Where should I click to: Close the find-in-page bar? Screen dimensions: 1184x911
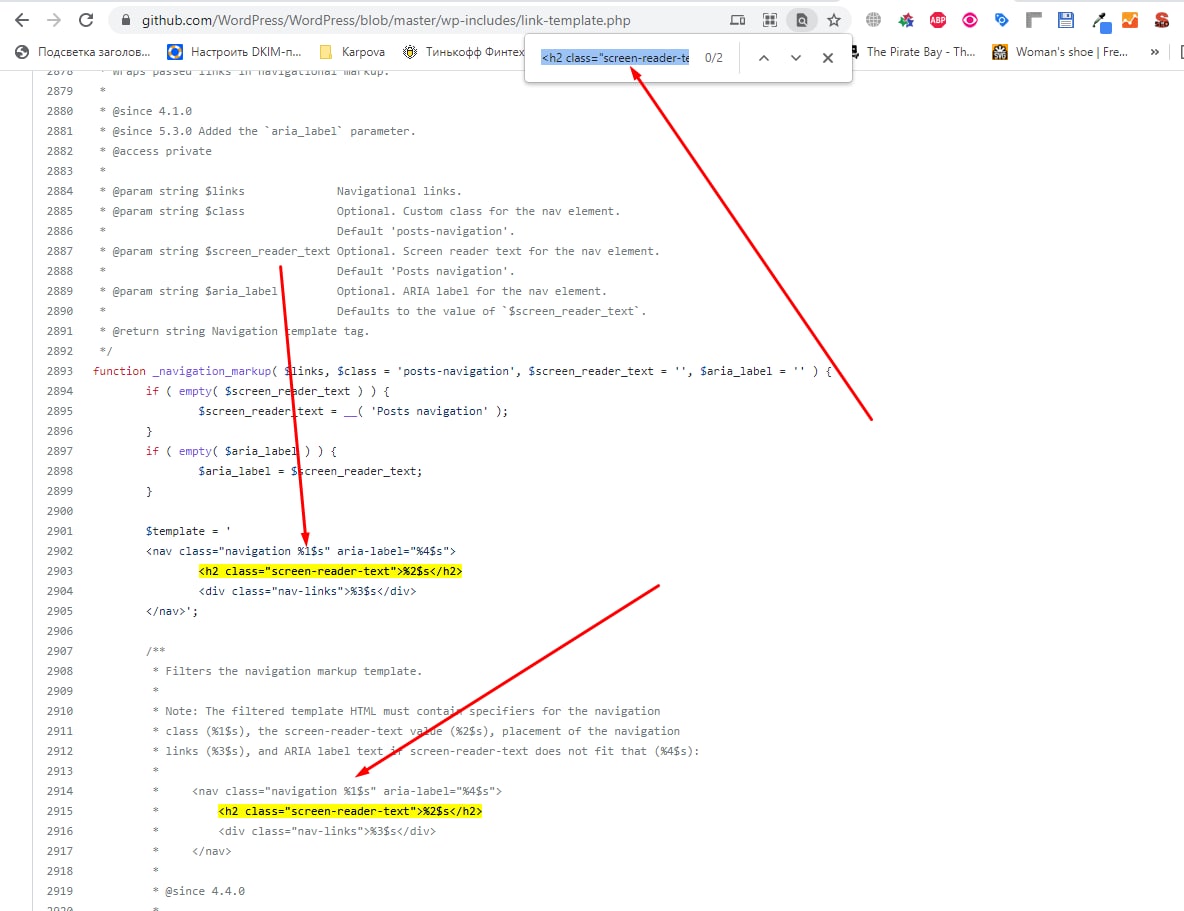pyautogui.click(x=828, y=57)
